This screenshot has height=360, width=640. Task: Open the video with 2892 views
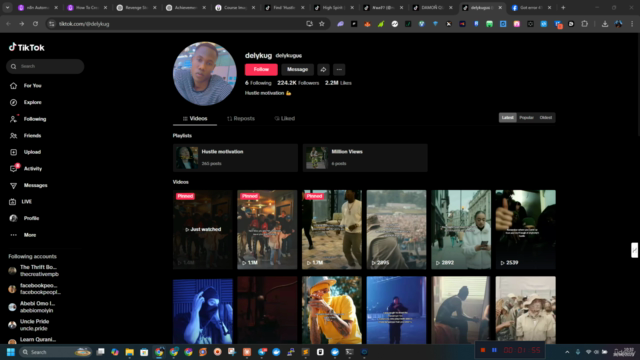pyautogui.click(x=461, y=229)
